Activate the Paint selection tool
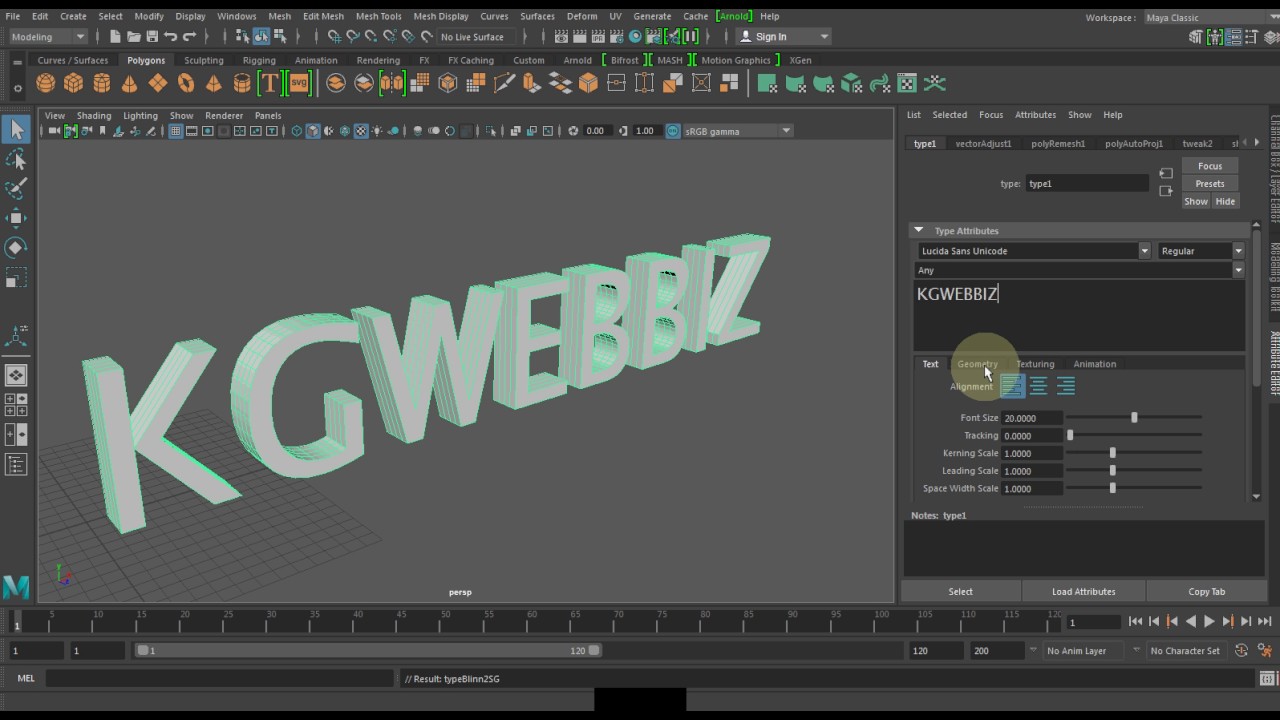 click(x=16, y=189)
